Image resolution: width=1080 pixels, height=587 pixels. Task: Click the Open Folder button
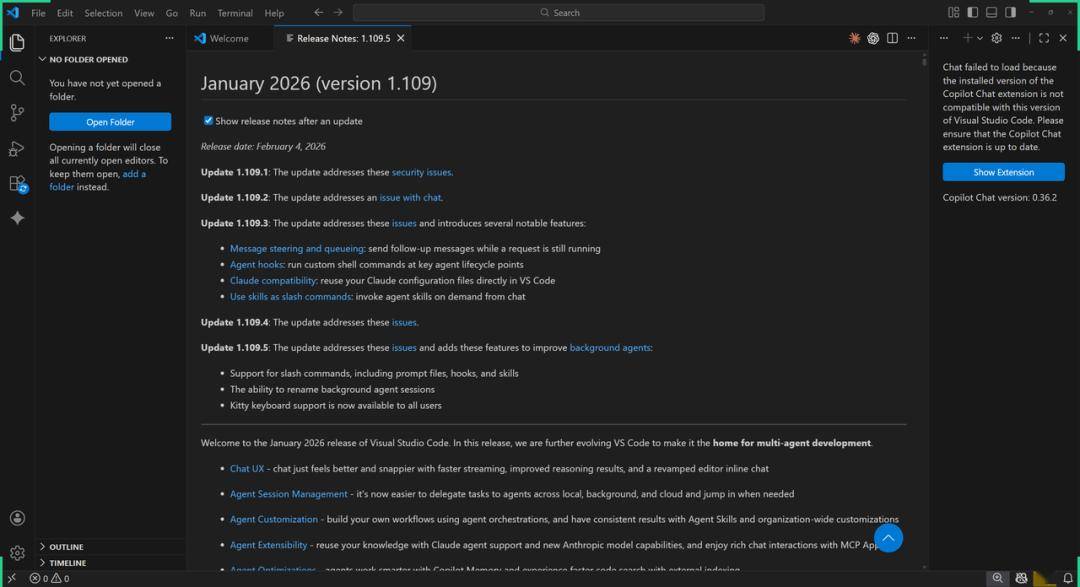coord(110,122)
